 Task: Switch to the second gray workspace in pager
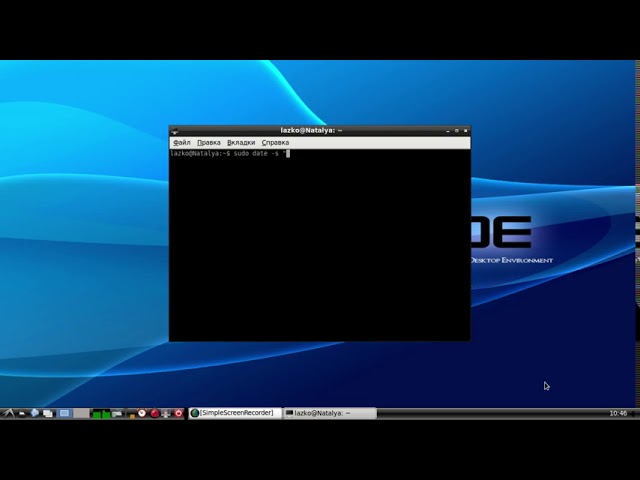pyautogui.click(x=81, y=413)
